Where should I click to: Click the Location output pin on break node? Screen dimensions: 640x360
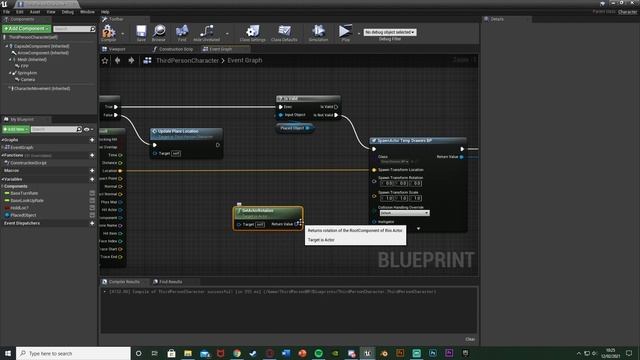[120, 171]
